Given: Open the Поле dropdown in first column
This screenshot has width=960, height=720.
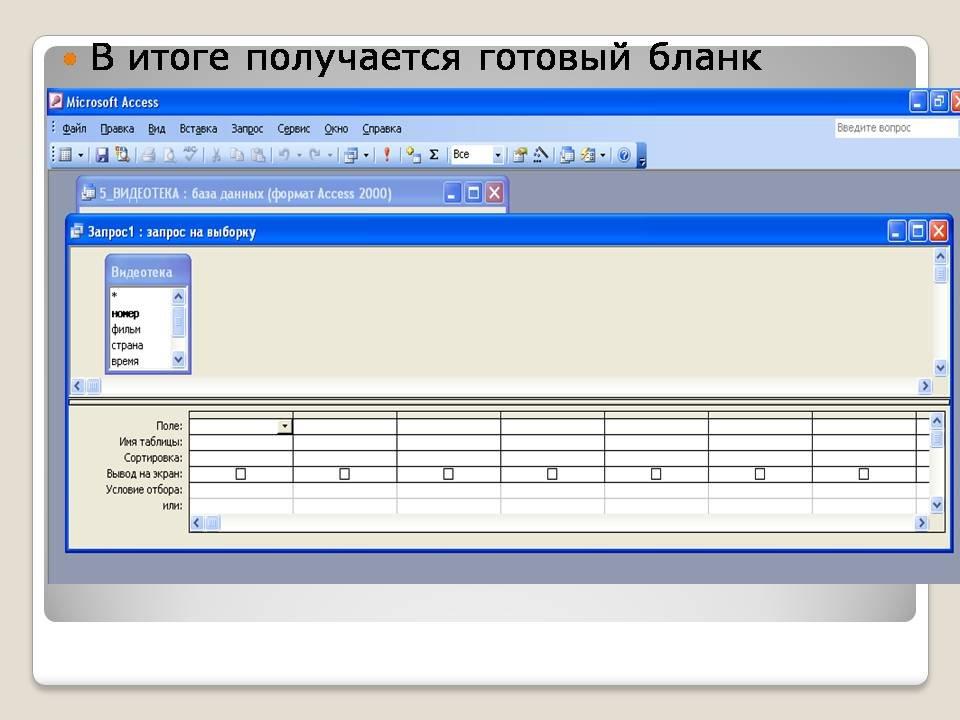Looking at the screenshot, I should [284, 426].
